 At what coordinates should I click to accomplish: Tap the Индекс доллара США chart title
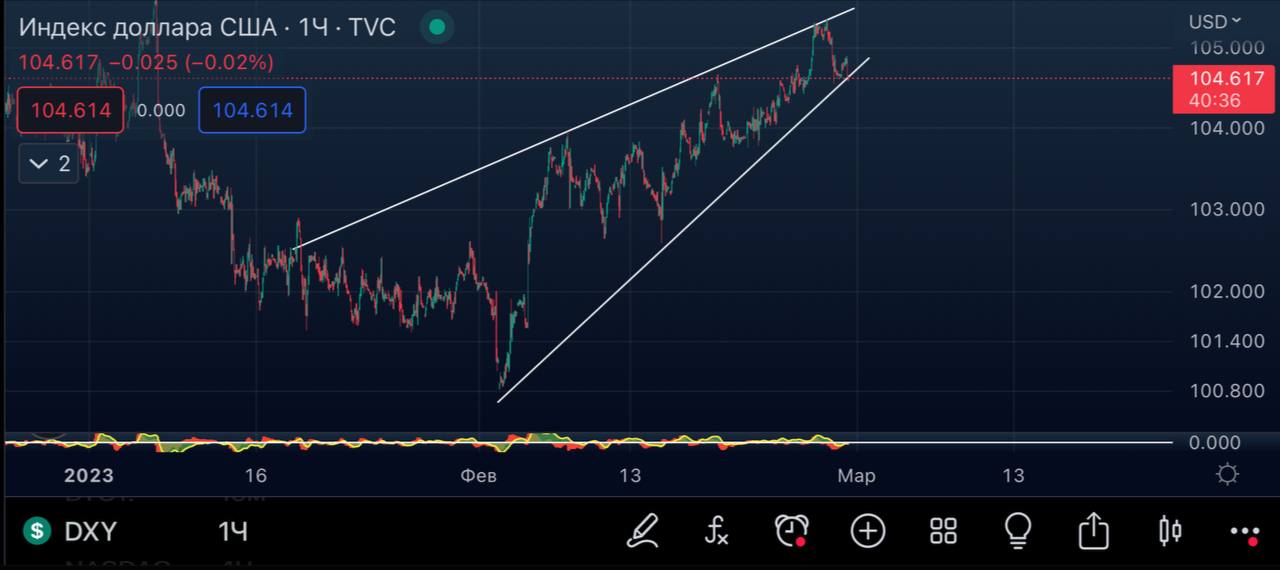206,27
